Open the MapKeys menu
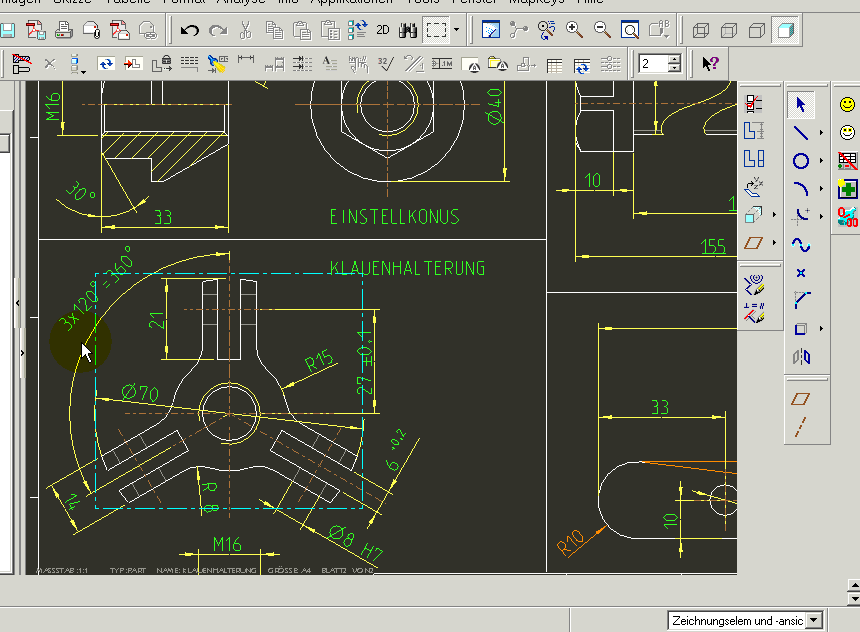This screenshot has height=632, width=860. point(536,2)
